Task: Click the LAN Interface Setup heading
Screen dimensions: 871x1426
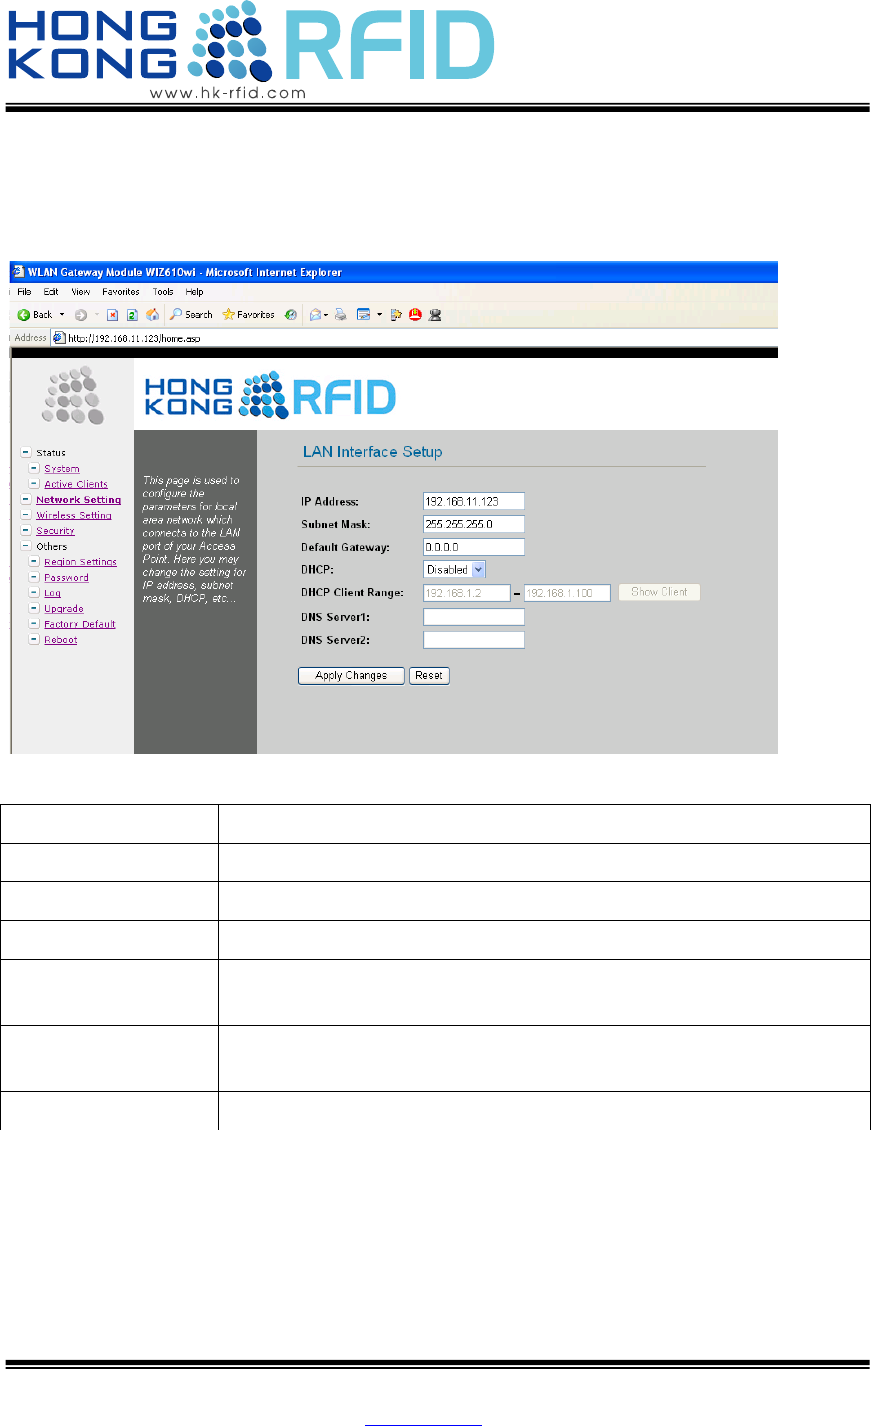Action: [x=372, y=452]
